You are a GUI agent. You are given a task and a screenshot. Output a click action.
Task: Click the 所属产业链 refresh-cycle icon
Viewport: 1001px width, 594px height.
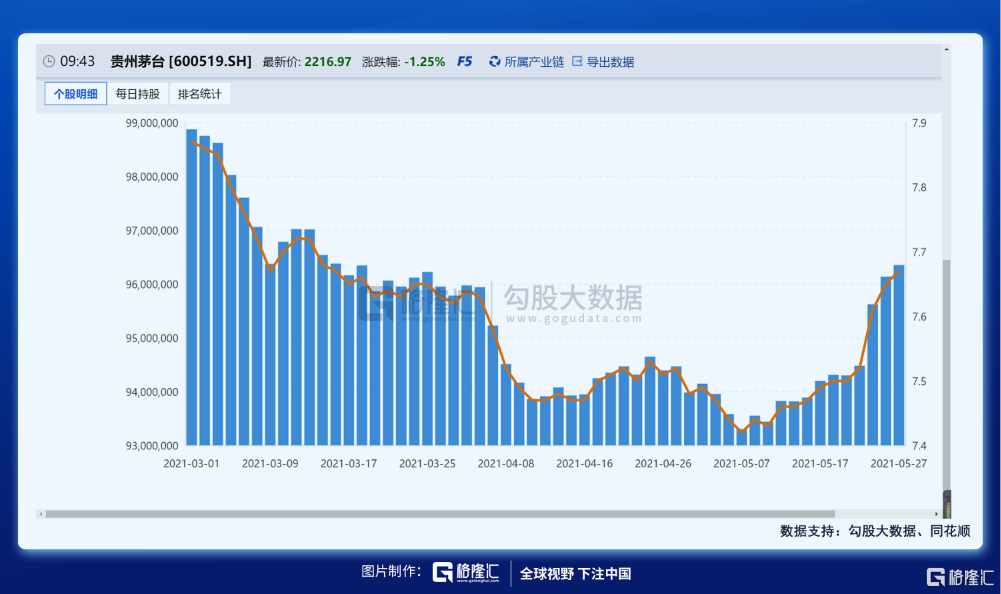coord(495,61)
